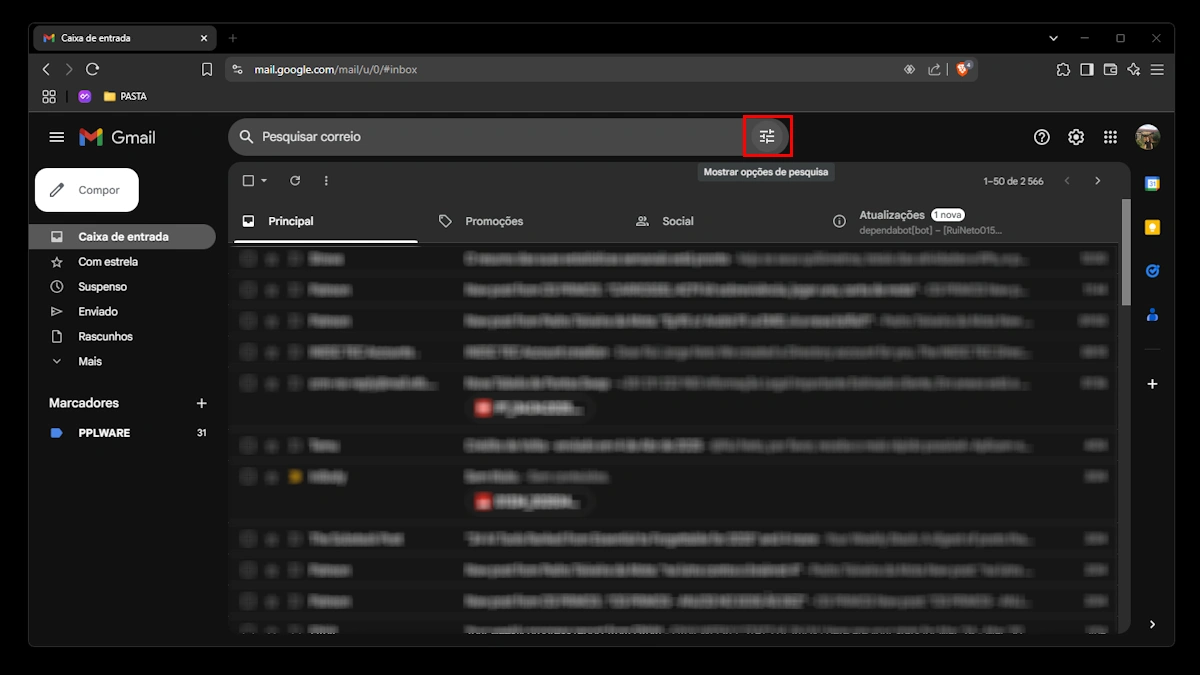The image size is (1200, 675).
Task: Open Gmail settings gear
Action: (1076, 137)
